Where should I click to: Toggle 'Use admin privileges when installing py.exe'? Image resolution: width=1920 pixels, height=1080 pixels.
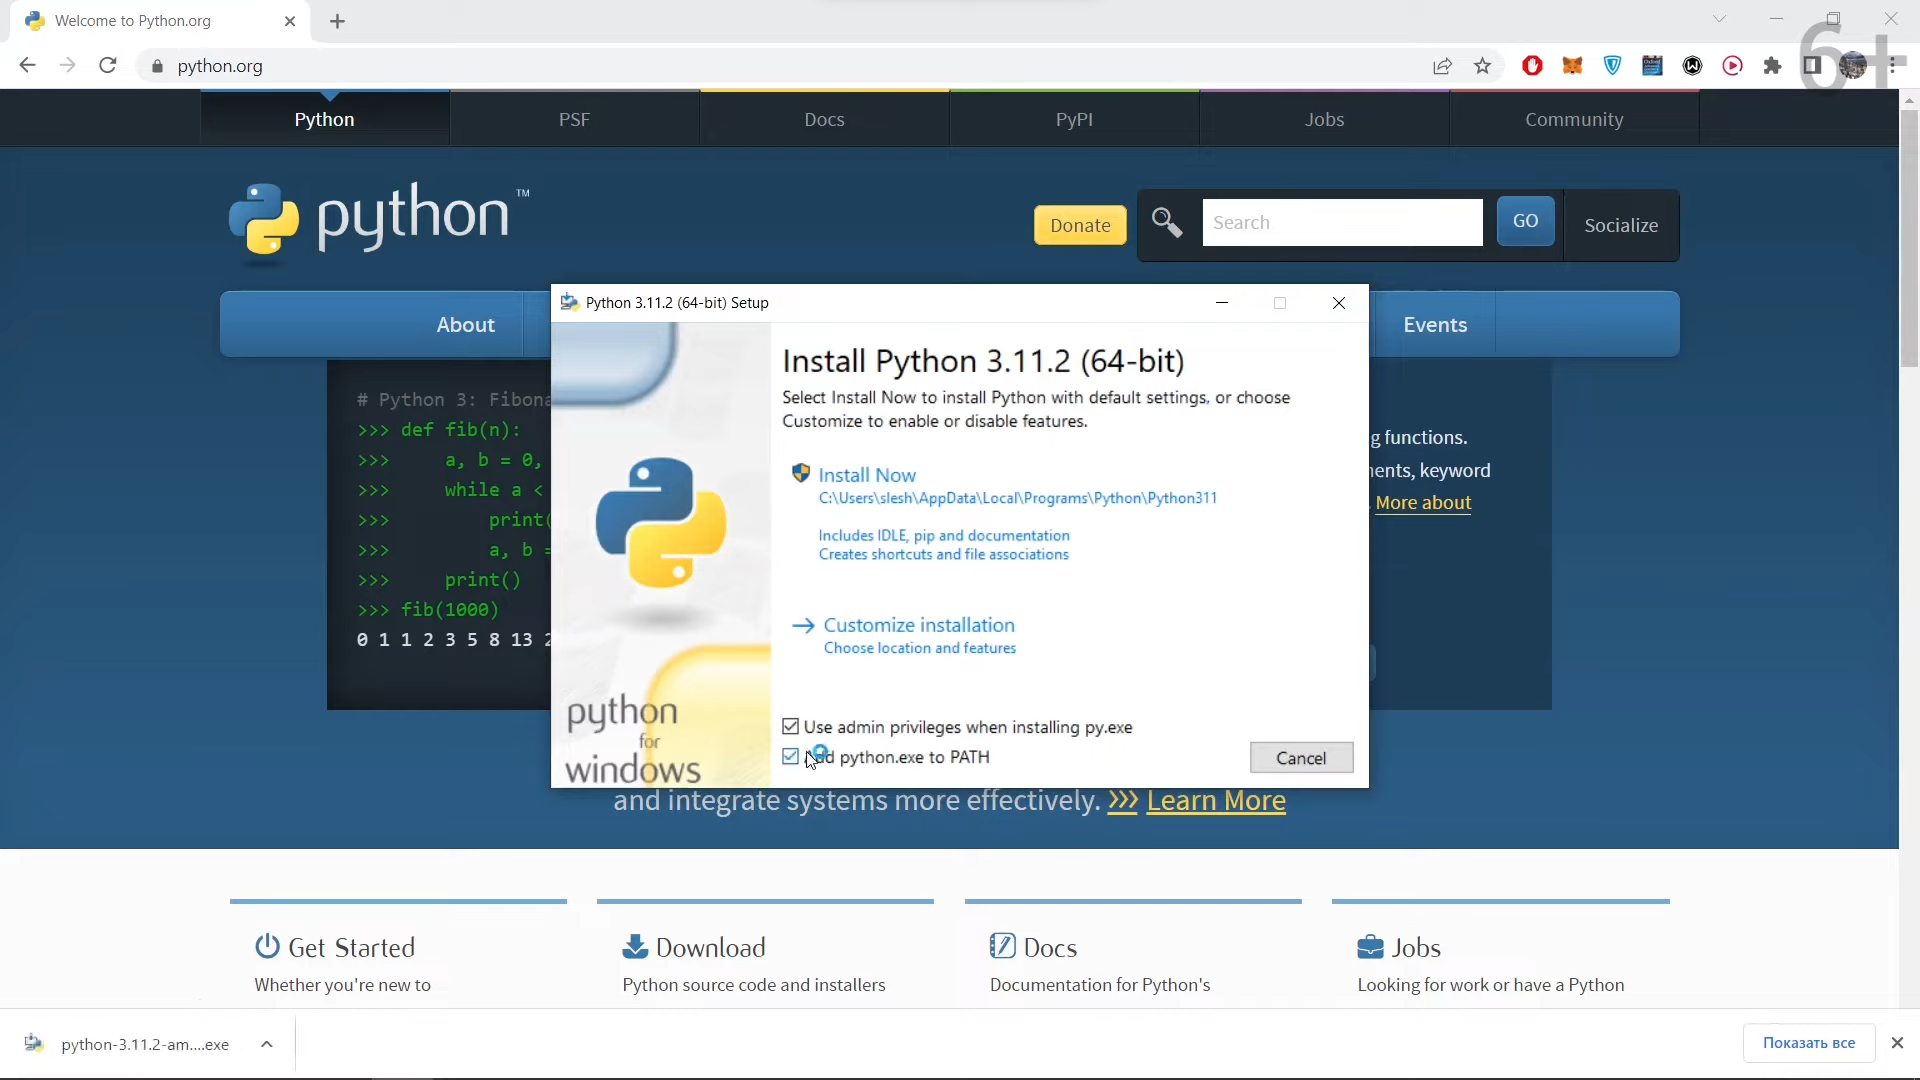tap(790, 726)
